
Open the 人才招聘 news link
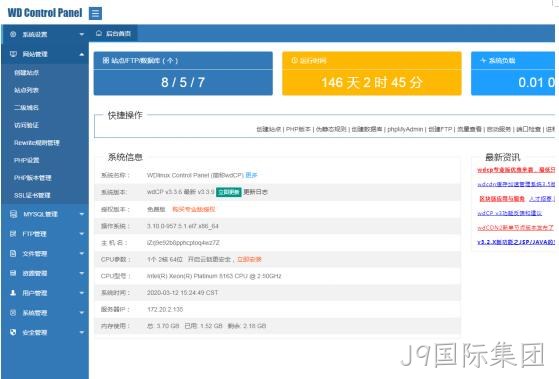pos(540,199)
